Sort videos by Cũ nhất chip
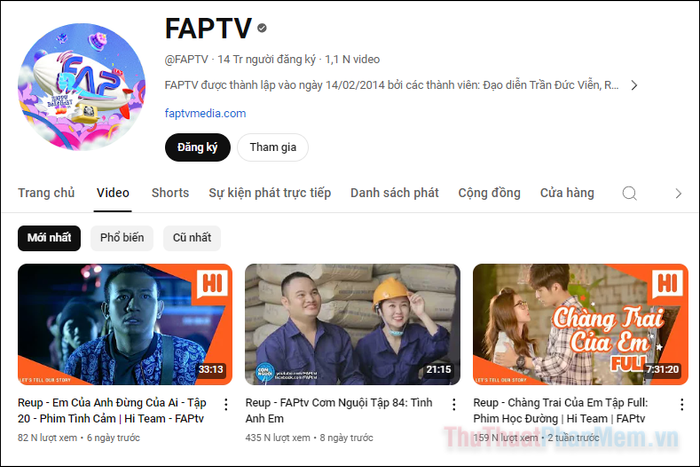The width and height of the screenshot is (700, 467). (x=192, y=238)
